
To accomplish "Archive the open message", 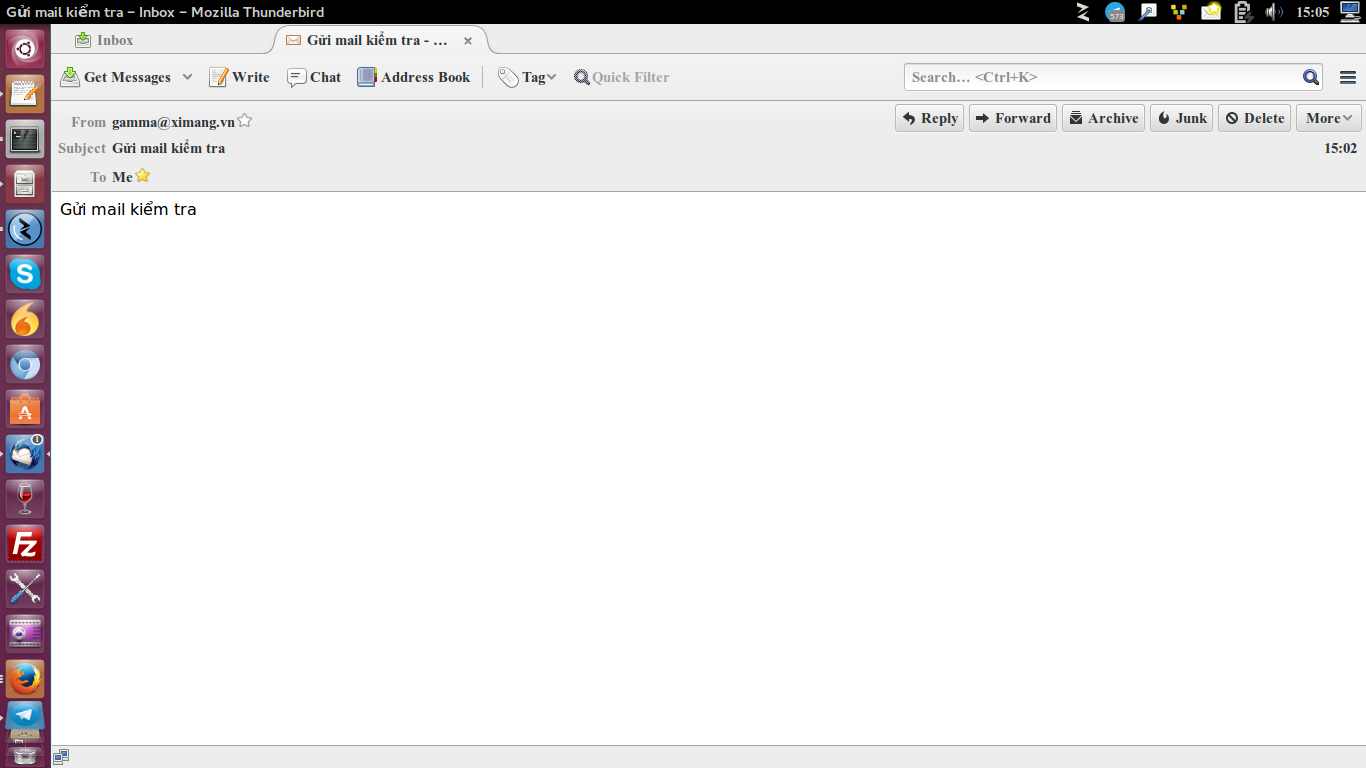I will [x=1103, y=118].
